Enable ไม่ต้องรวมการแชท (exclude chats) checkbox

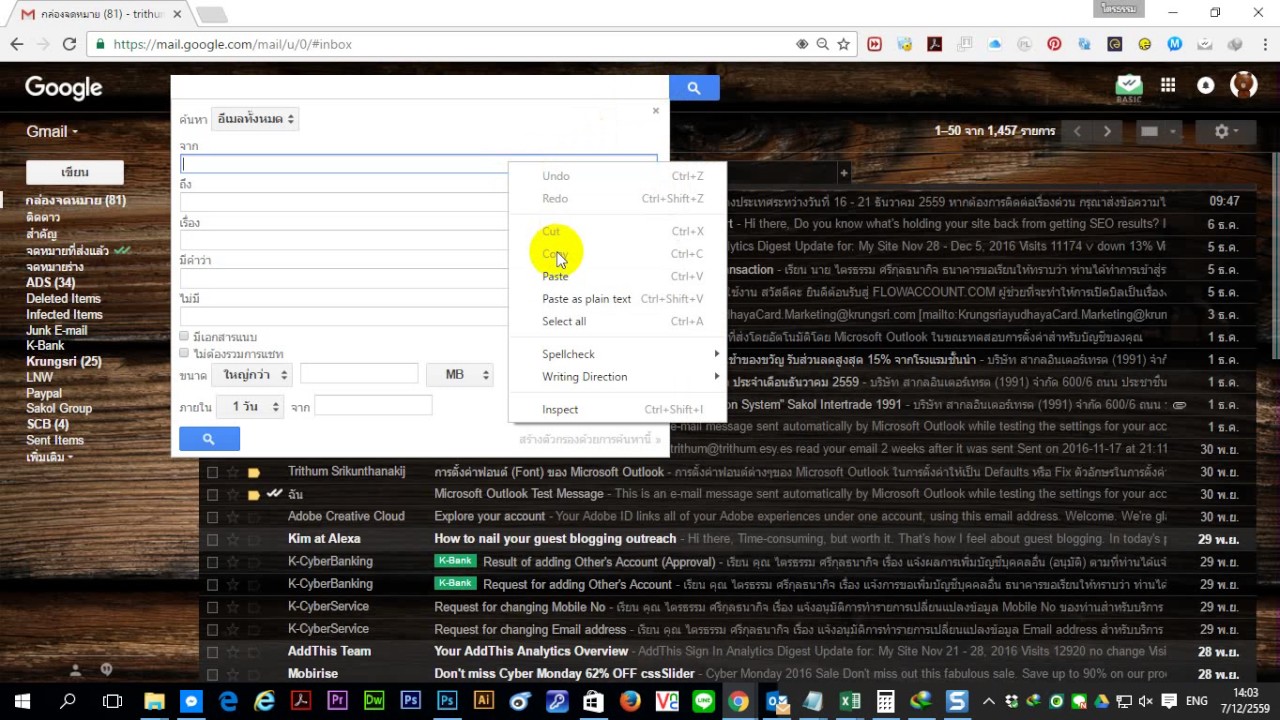(x=184, y=353)
